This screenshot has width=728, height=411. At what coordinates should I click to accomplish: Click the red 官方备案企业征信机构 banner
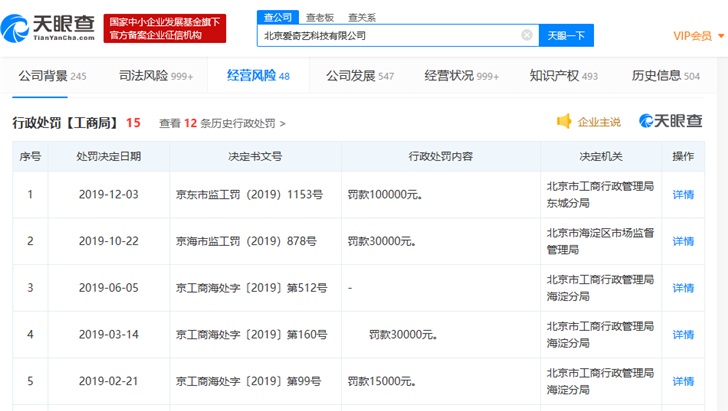165,28
